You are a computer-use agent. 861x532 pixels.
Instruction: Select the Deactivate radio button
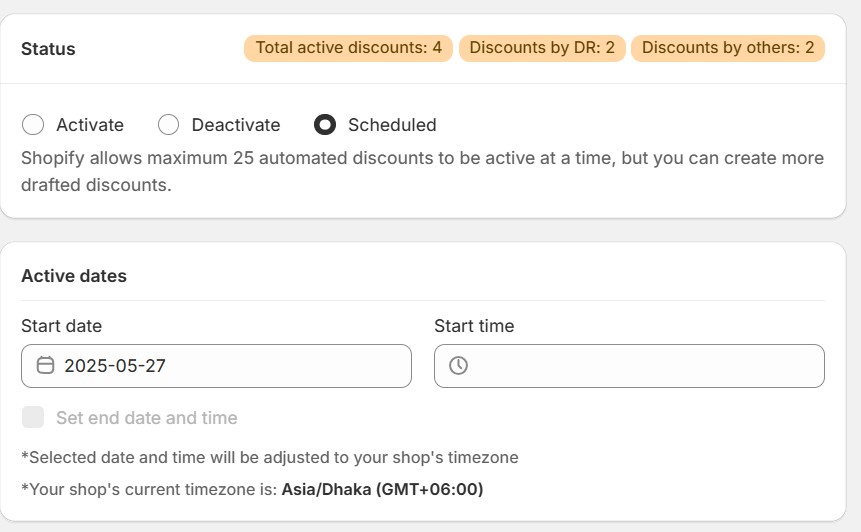[x=169, y=125]
